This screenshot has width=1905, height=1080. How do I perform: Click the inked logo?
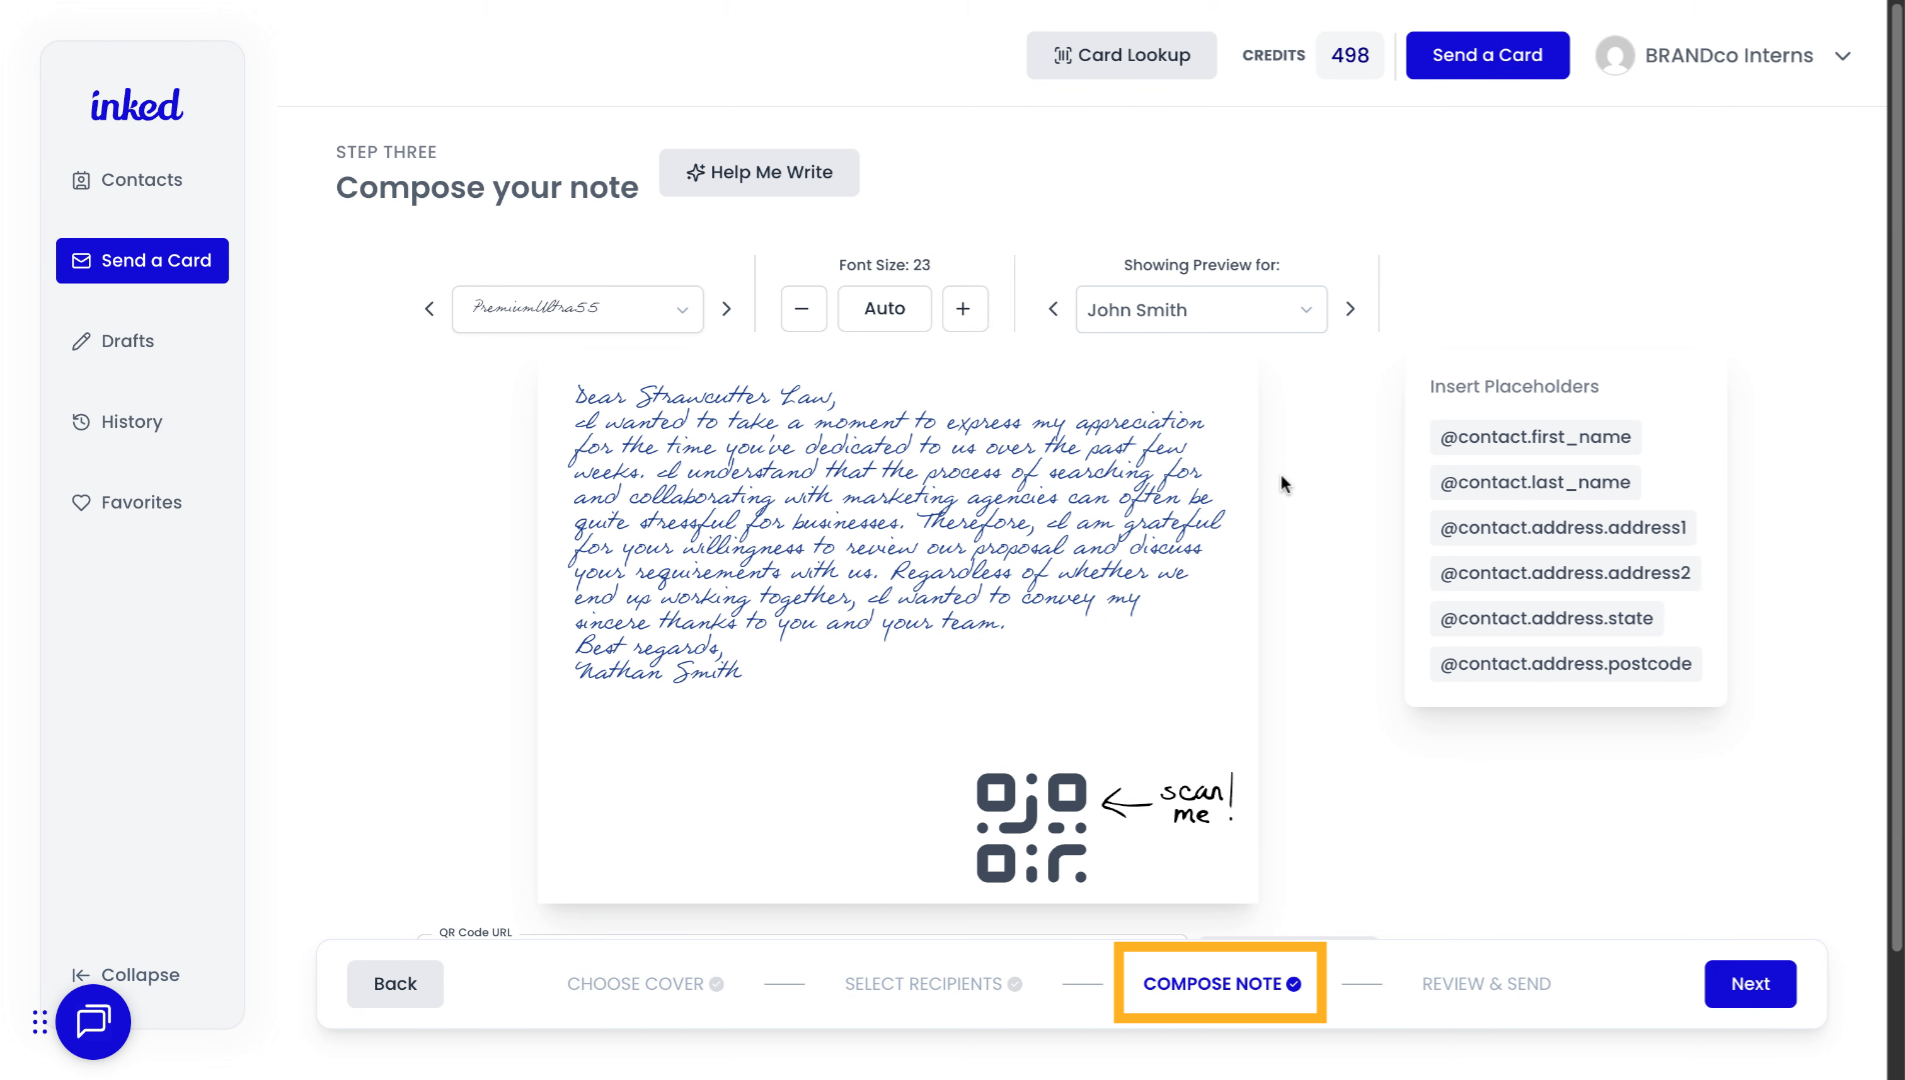137,105
